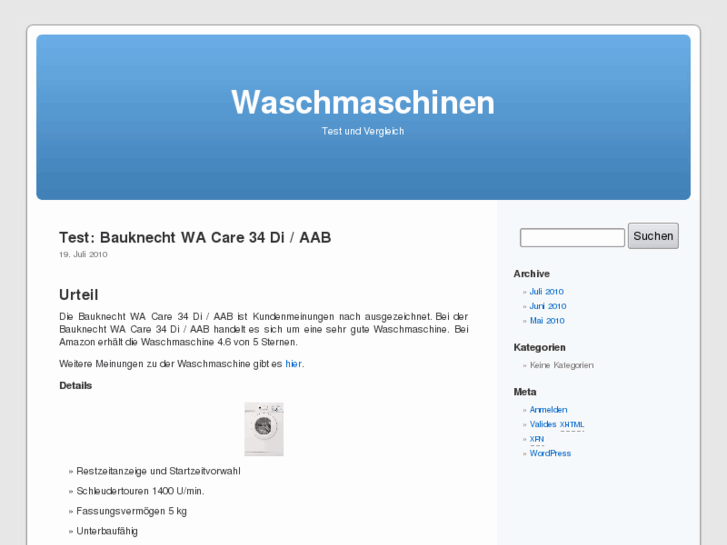Select the Unterbaufähig list item

pos(107,531)
